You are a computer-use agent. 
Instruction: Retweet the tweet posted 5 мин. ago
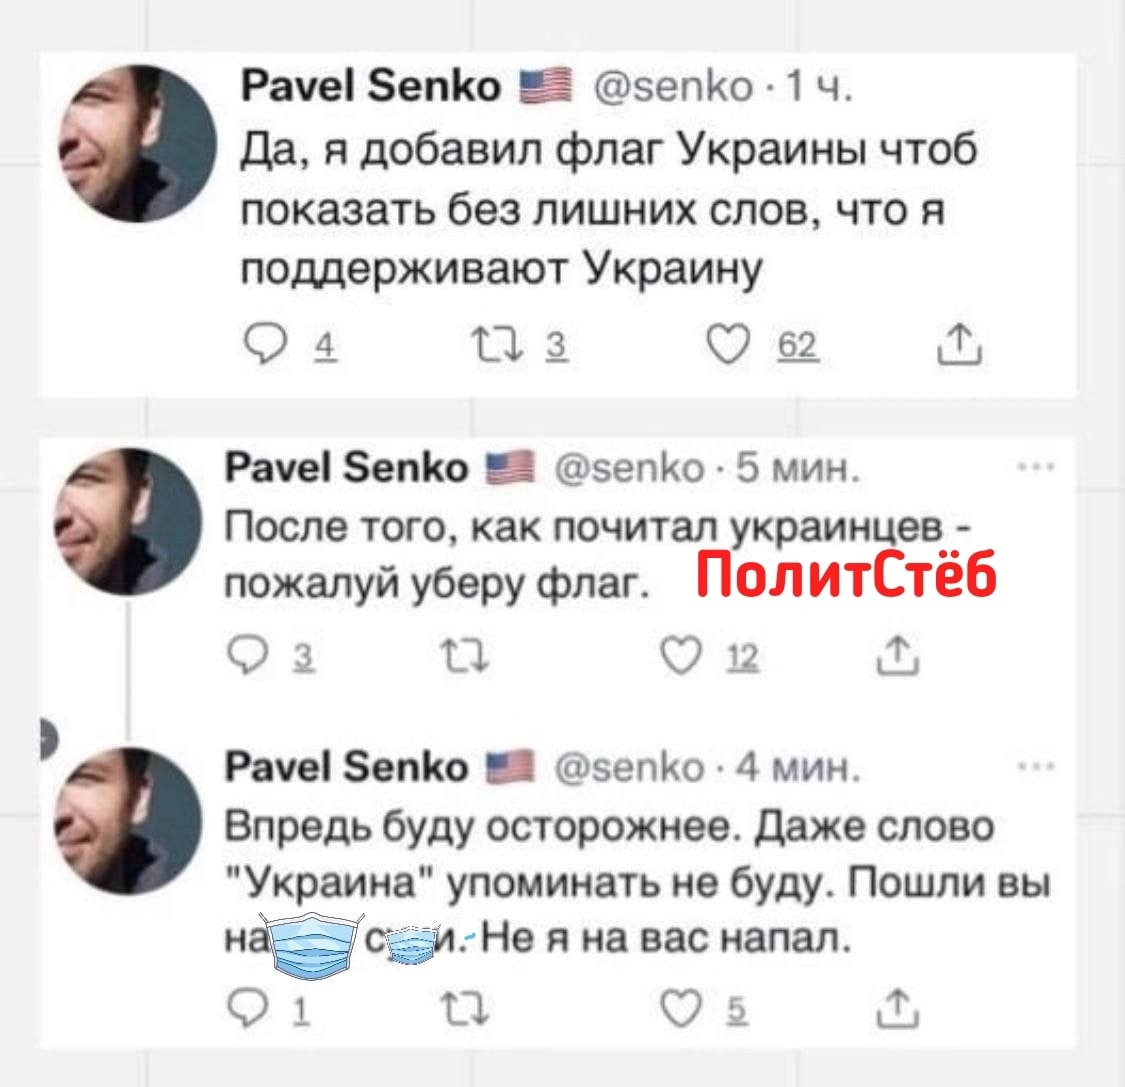click(464, 657)
